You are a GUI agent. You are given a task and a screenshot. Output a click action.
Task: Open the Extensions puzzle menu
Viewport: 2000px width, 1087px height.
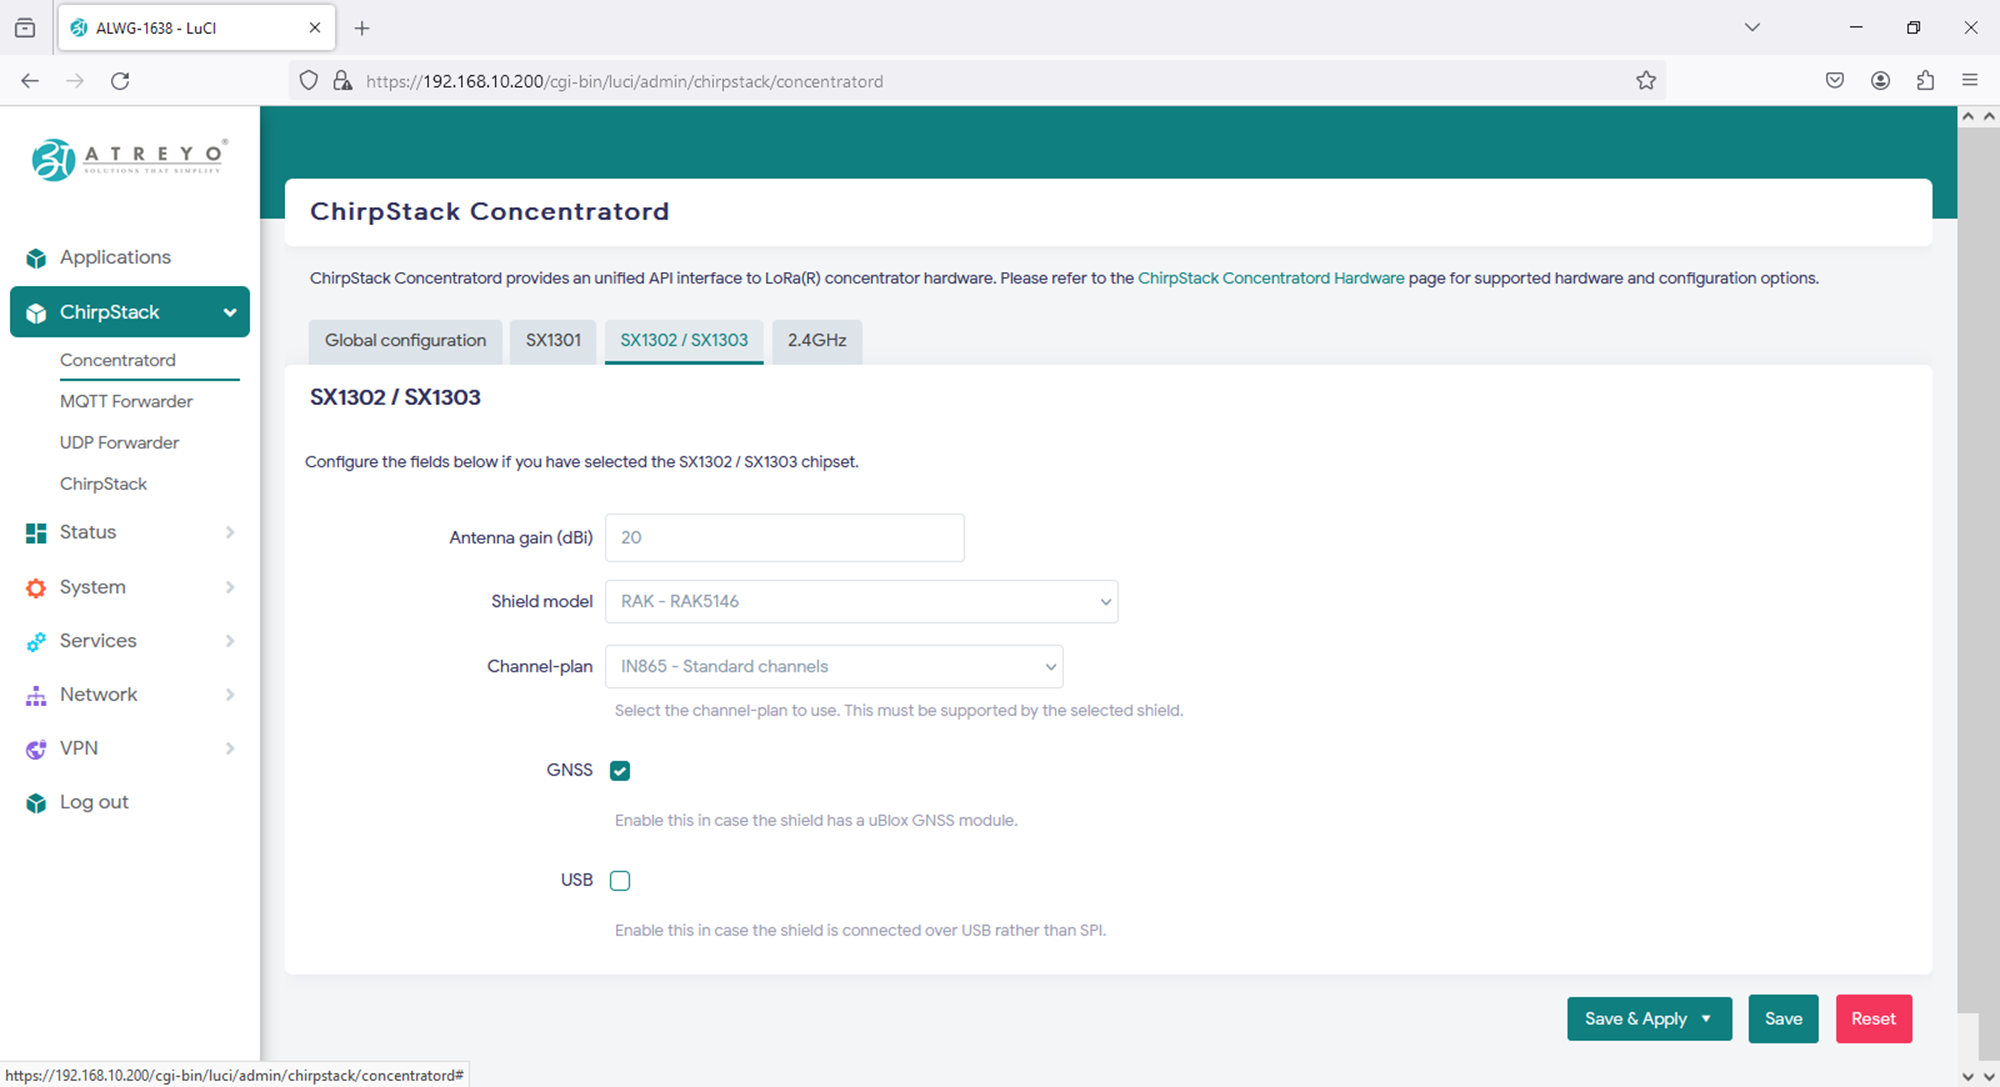[1925, 81]
